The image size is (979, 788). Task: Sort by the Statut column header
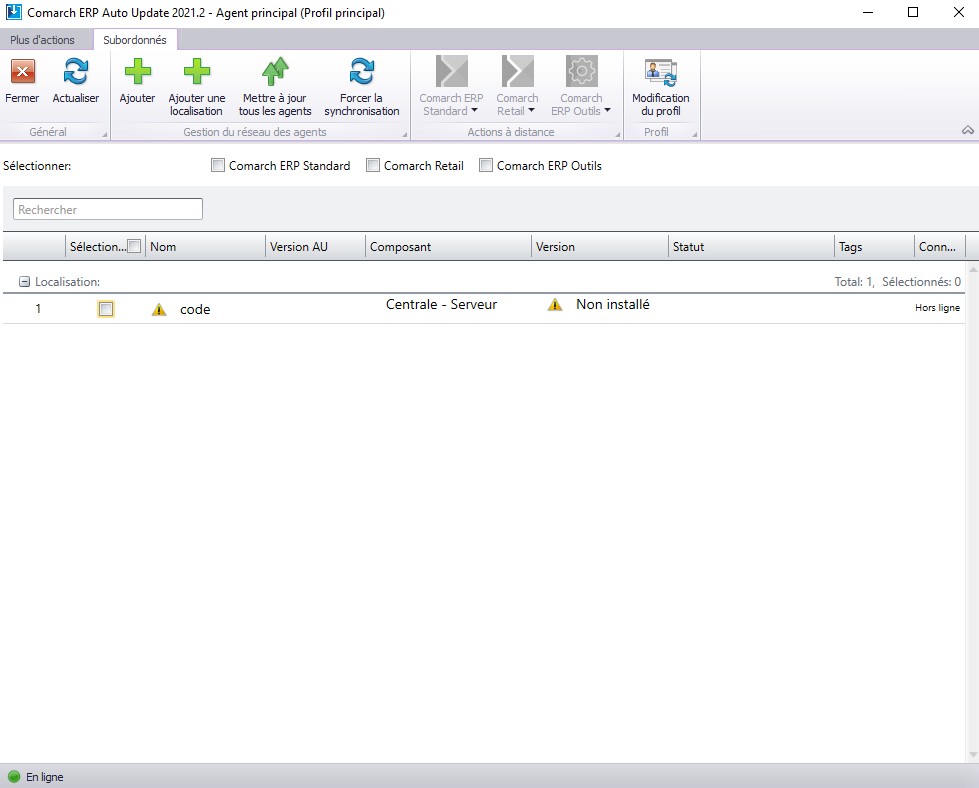(x=752, y=247)
